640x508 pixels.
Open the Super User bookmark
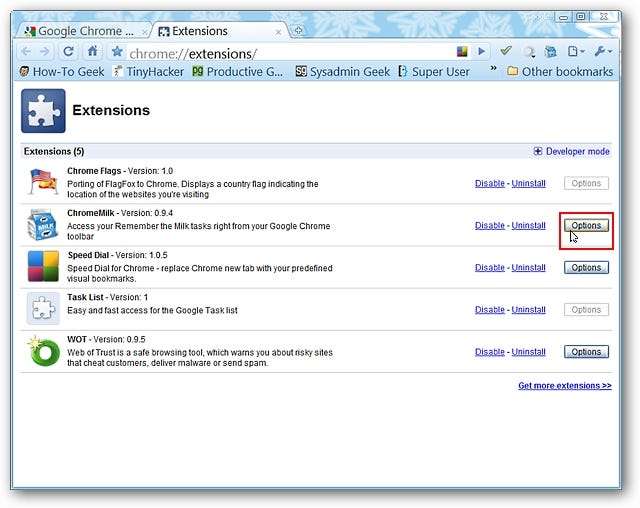pyautogui.click(x=434, y=72)
